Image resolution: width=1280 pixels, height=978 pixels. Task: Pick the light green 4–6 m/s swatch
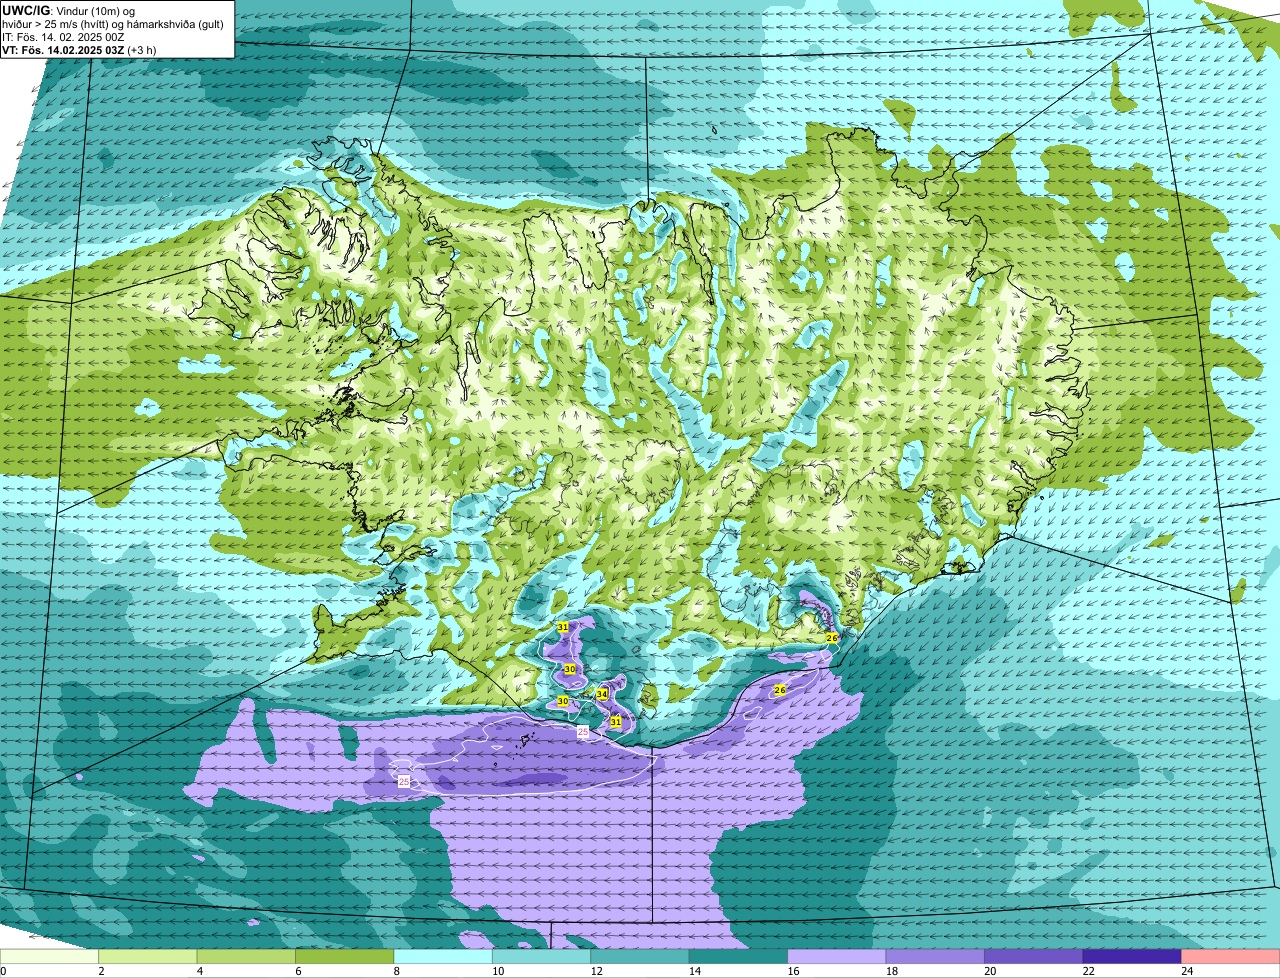[246, 956]
